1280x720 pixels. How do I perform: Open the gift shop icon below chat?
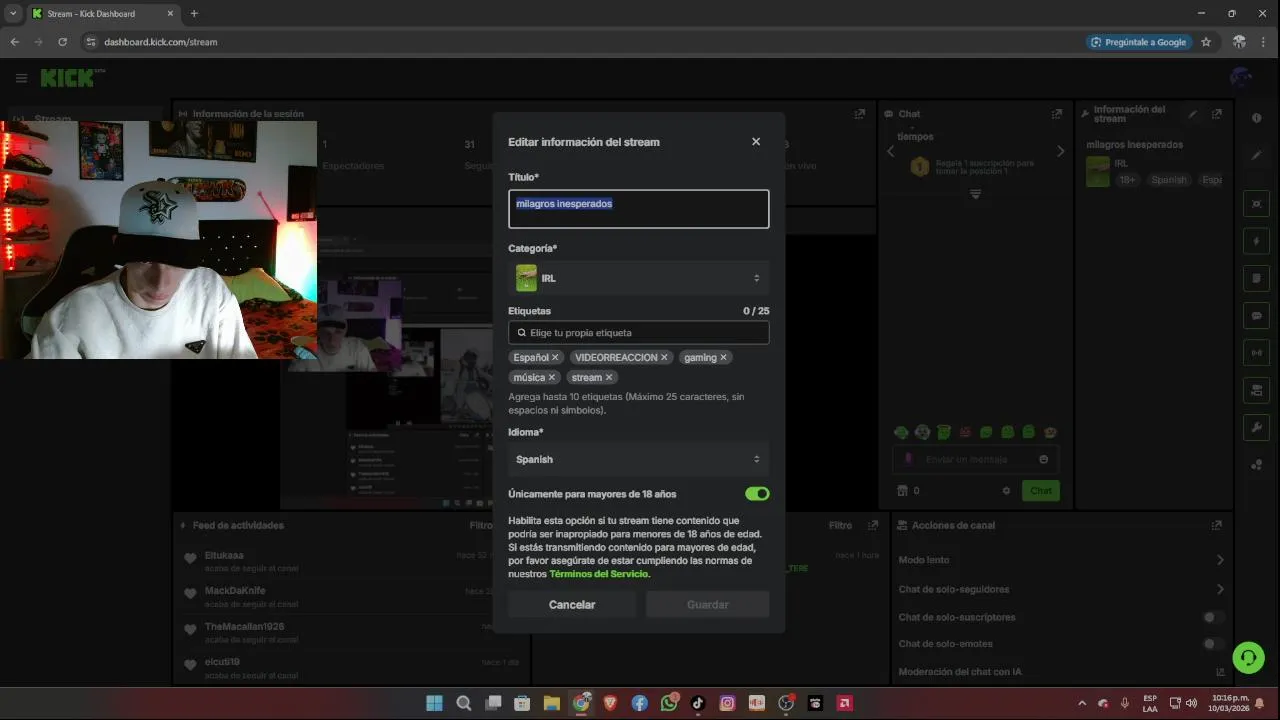point(902,491)
